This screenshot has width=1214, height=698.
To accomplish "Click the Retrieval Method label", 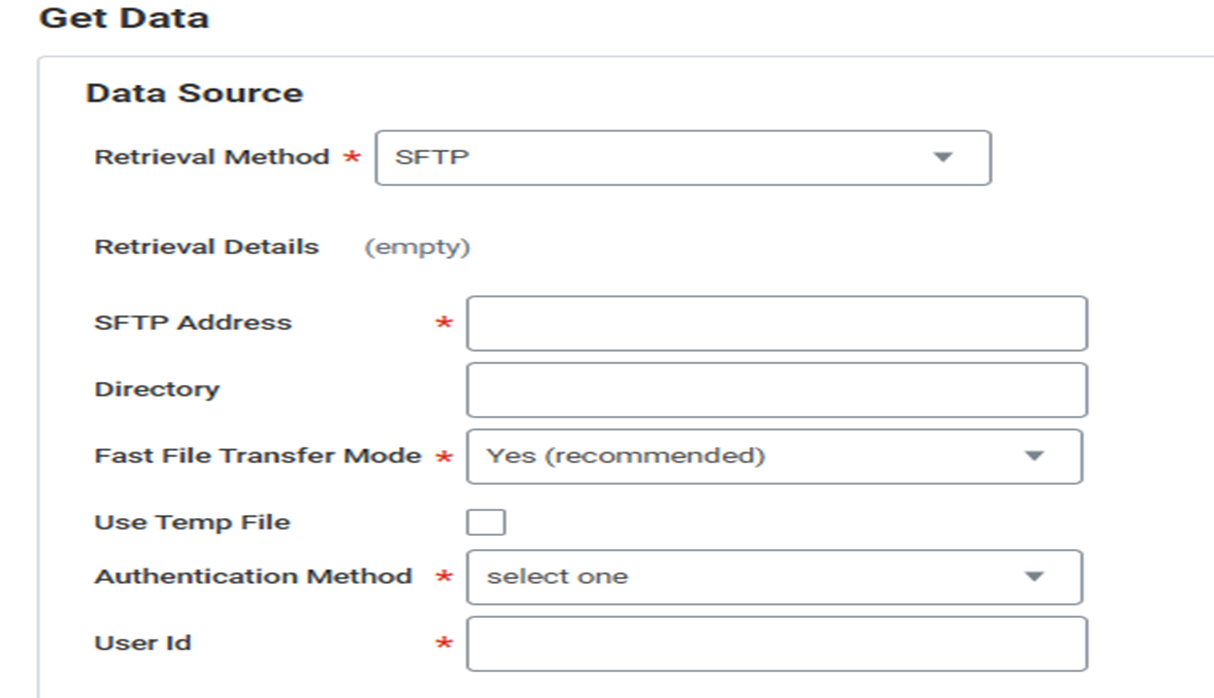I will 211,157.
